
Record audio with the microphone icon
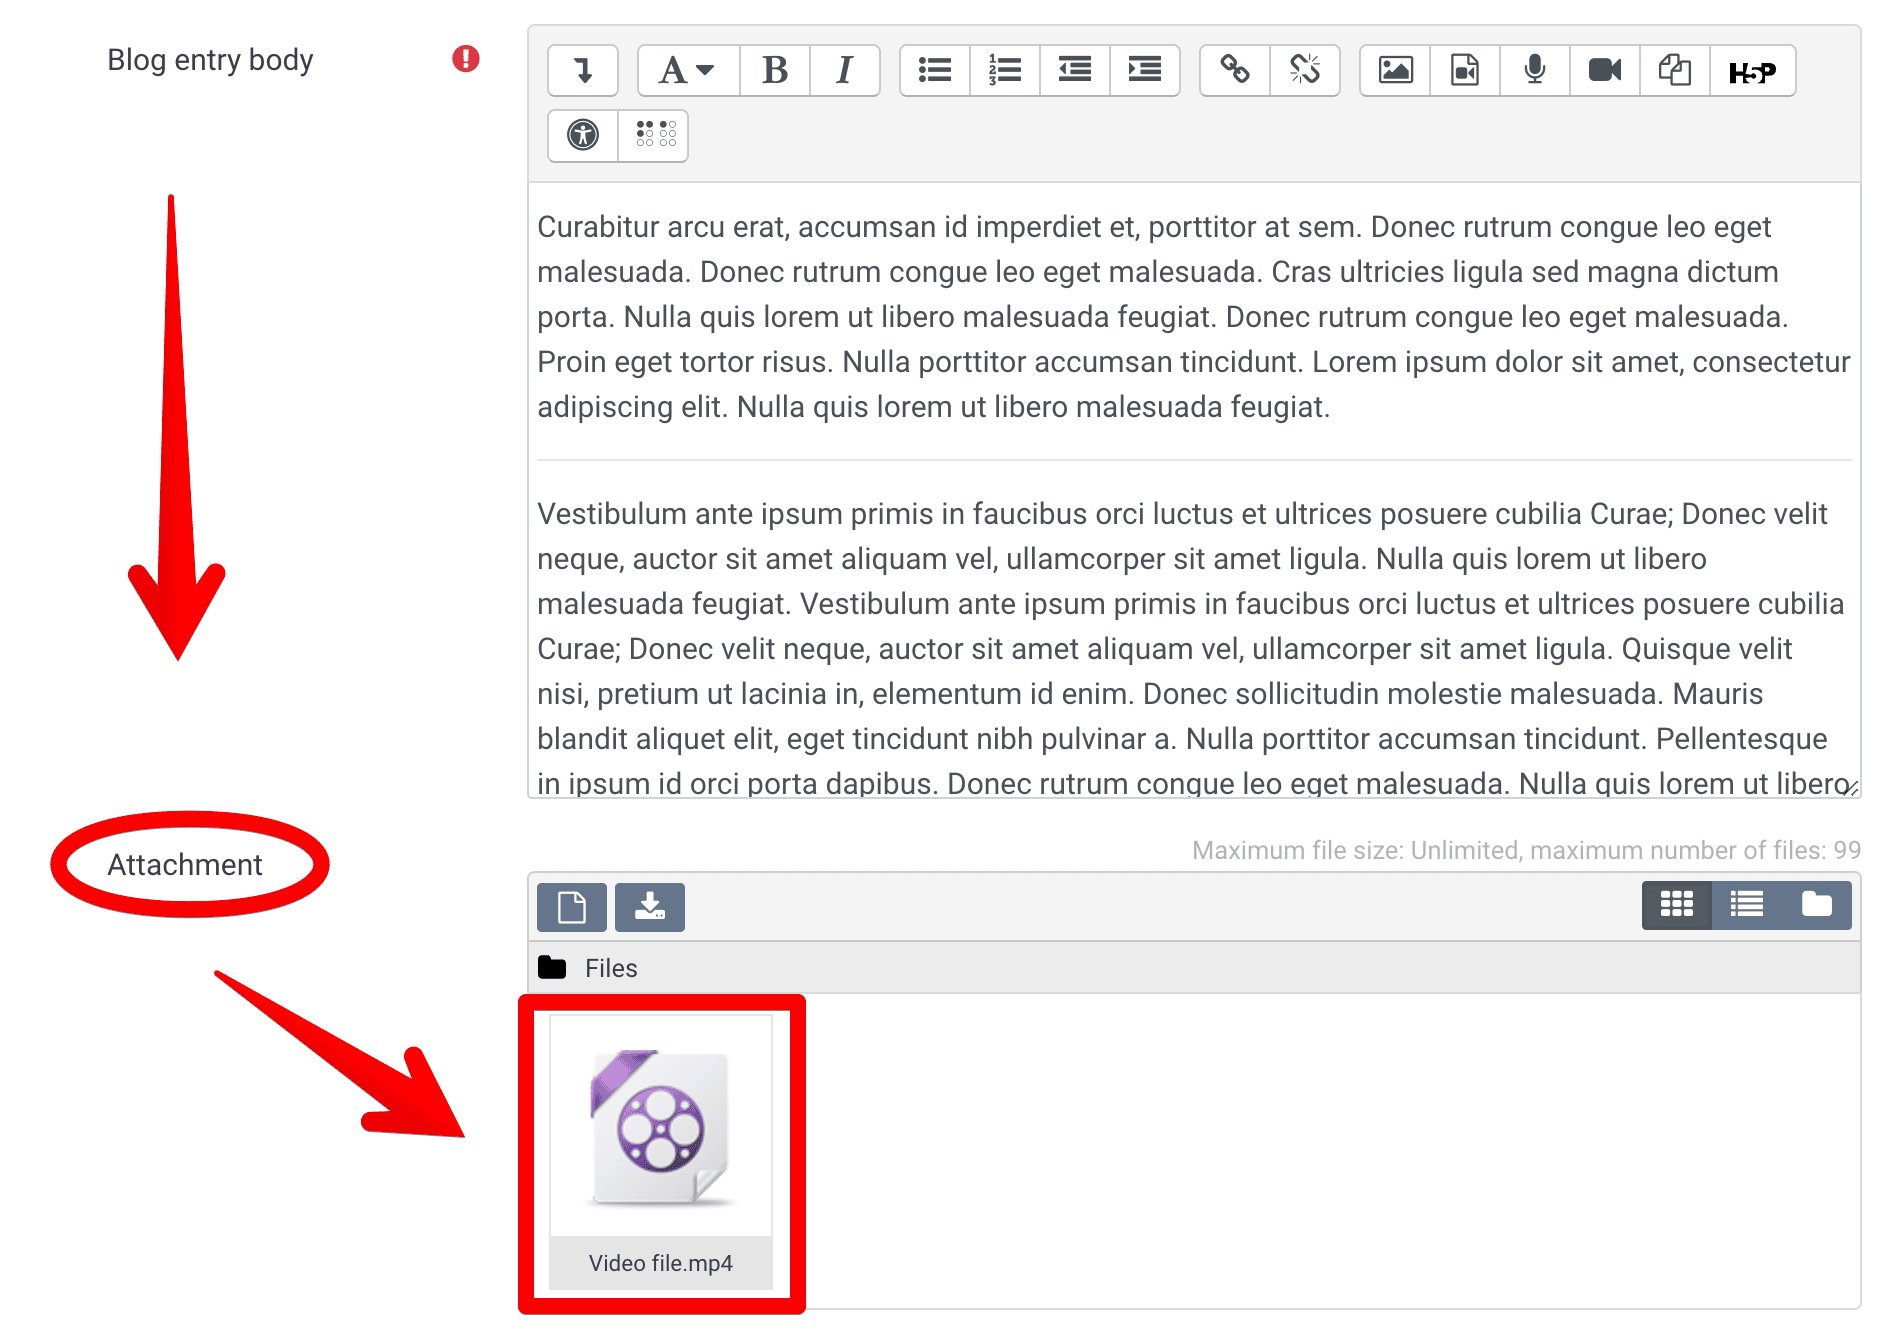click(x=1535, y=70)
